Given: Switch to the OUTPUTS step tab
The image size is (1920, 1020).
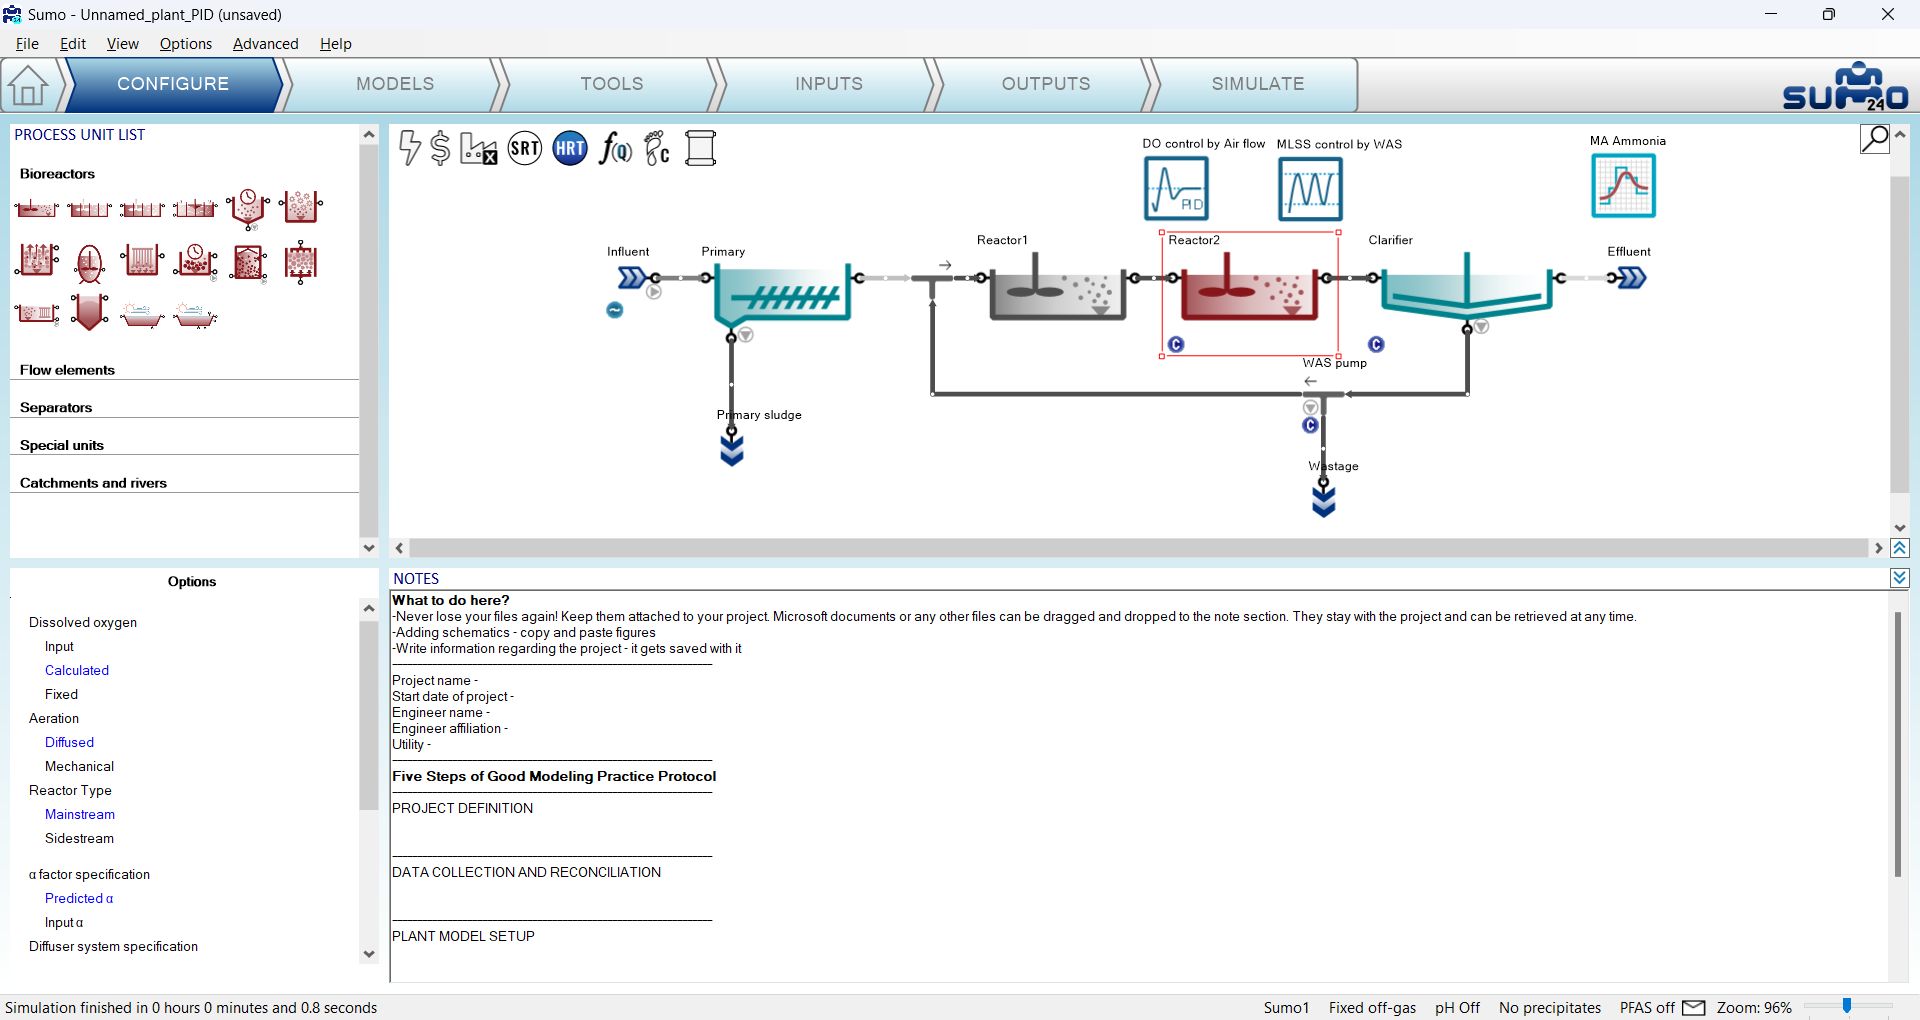Looking at the screenshot, I should click(1046, 84).
